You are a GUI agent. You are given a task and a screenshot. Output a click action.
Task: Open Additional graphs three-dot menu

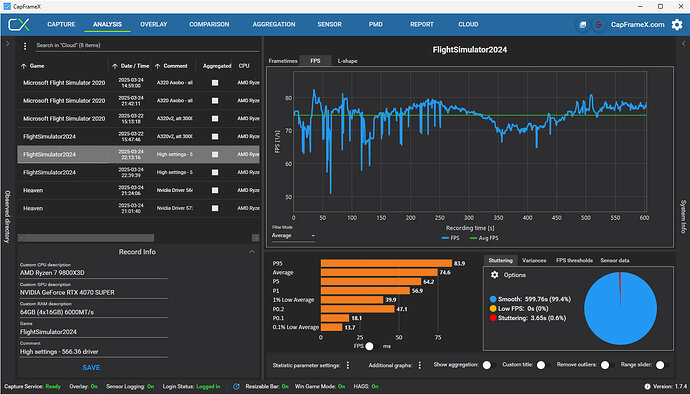[419, 365]
